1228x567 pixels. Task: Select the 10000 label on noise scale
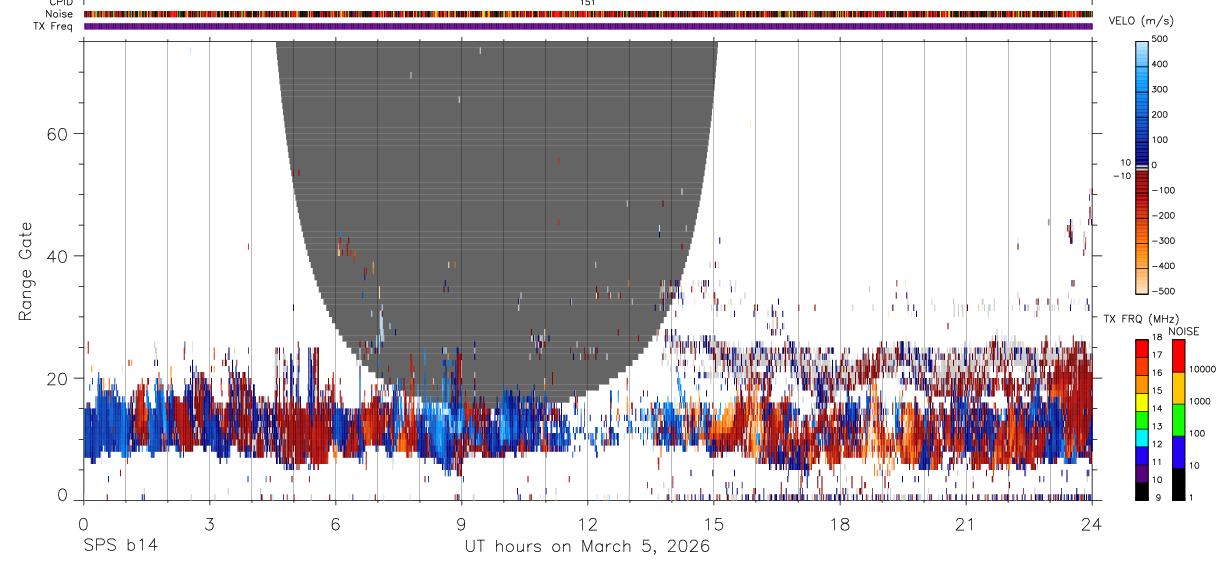[1202, 369]
